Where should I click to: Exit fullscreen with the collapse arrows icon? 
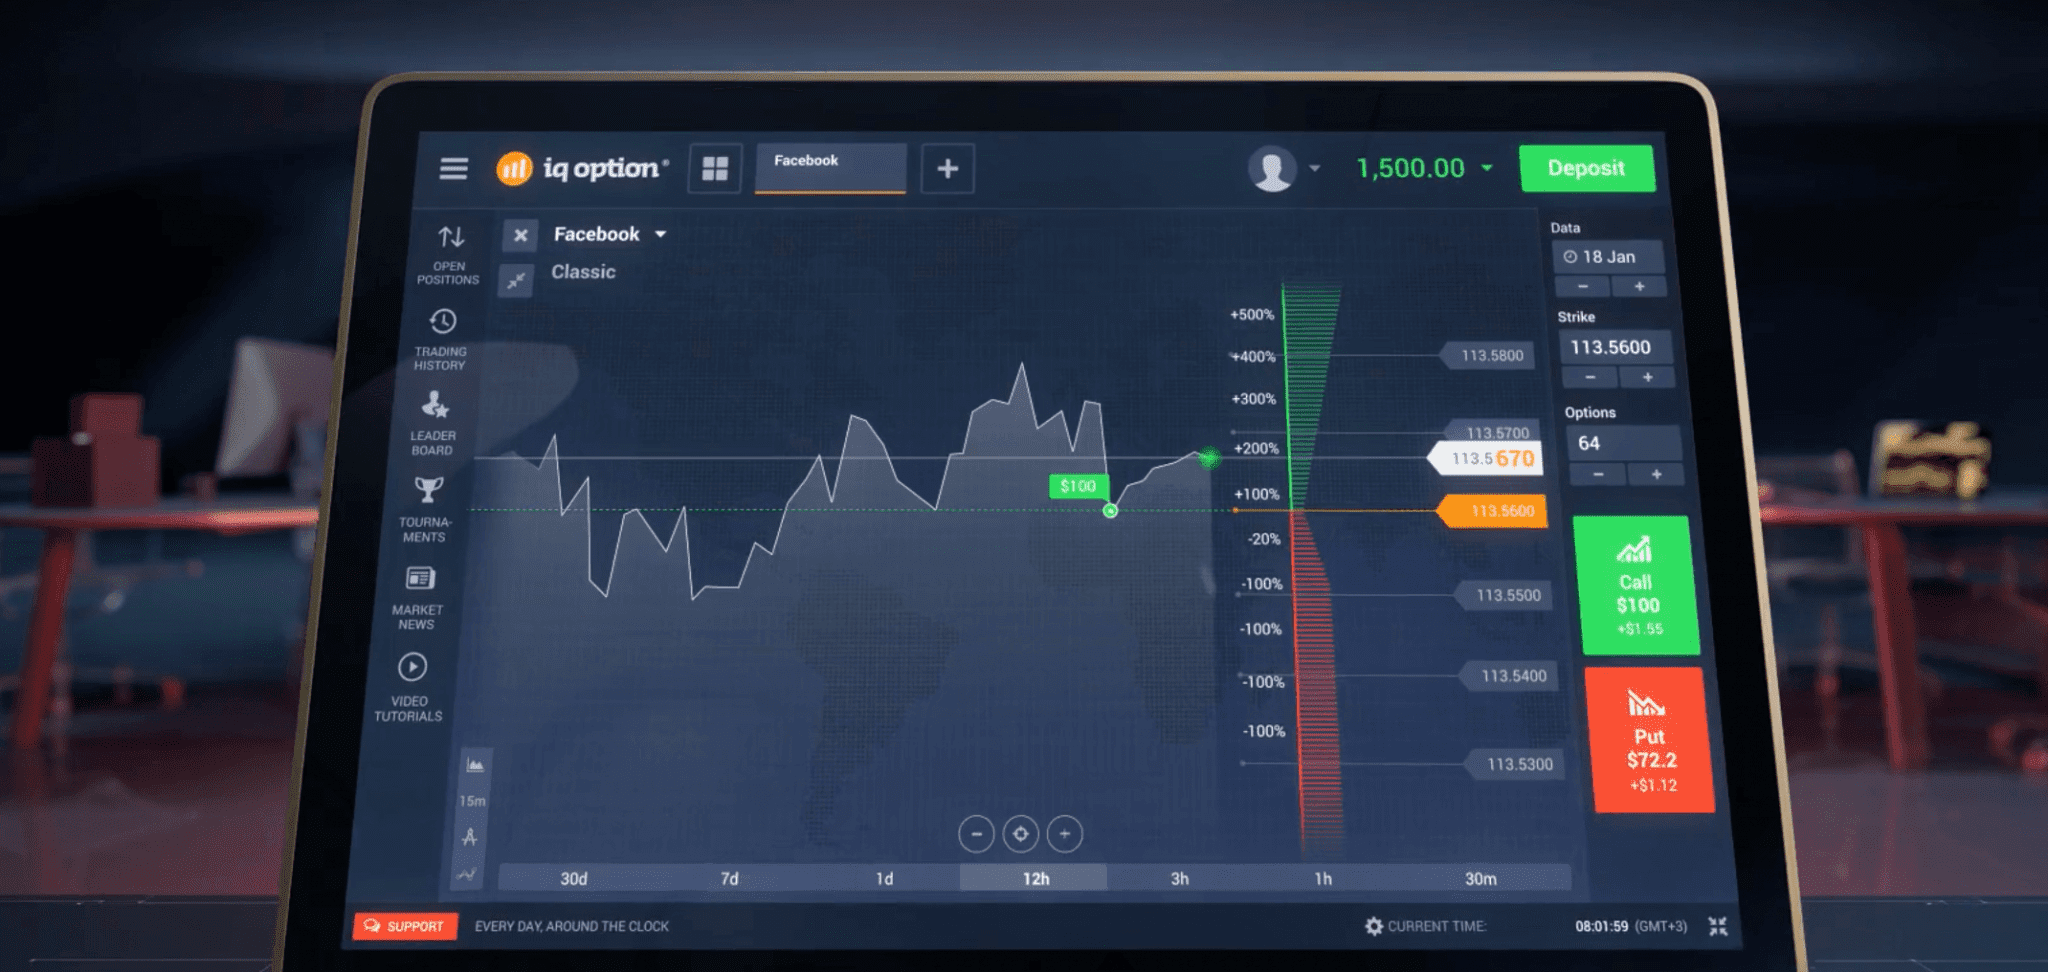pyautogui.click(x=1718, y=926)
